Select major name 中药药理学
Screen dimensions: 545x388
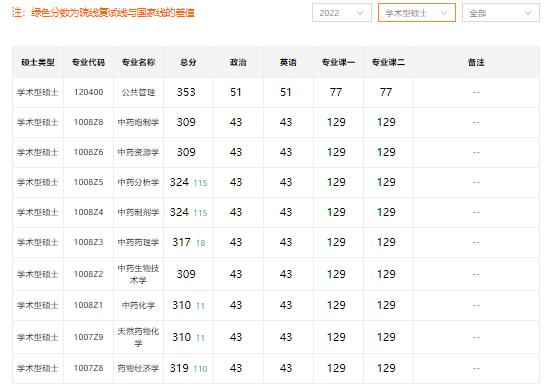(138, 242)
